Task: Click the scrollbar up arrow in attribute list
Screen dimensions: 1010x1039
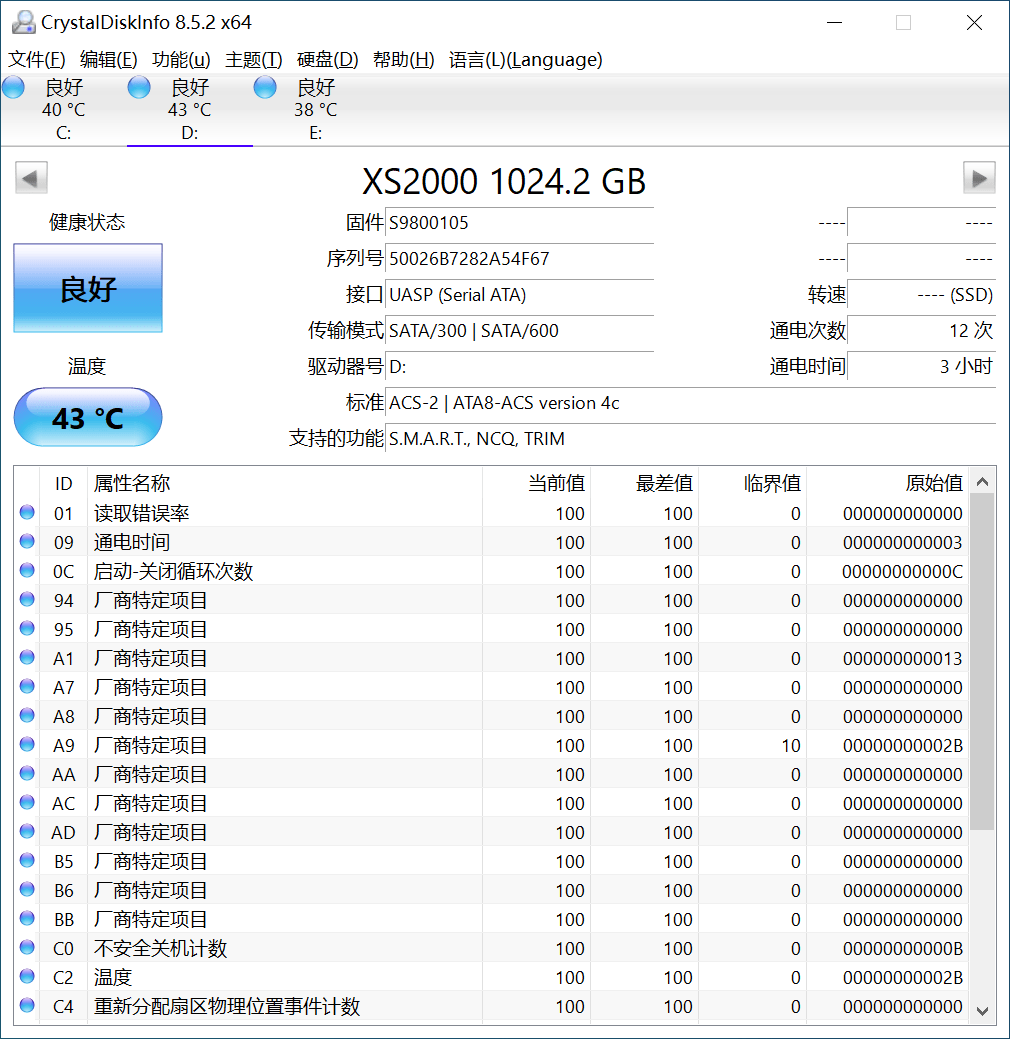Action: pos(982,482)
